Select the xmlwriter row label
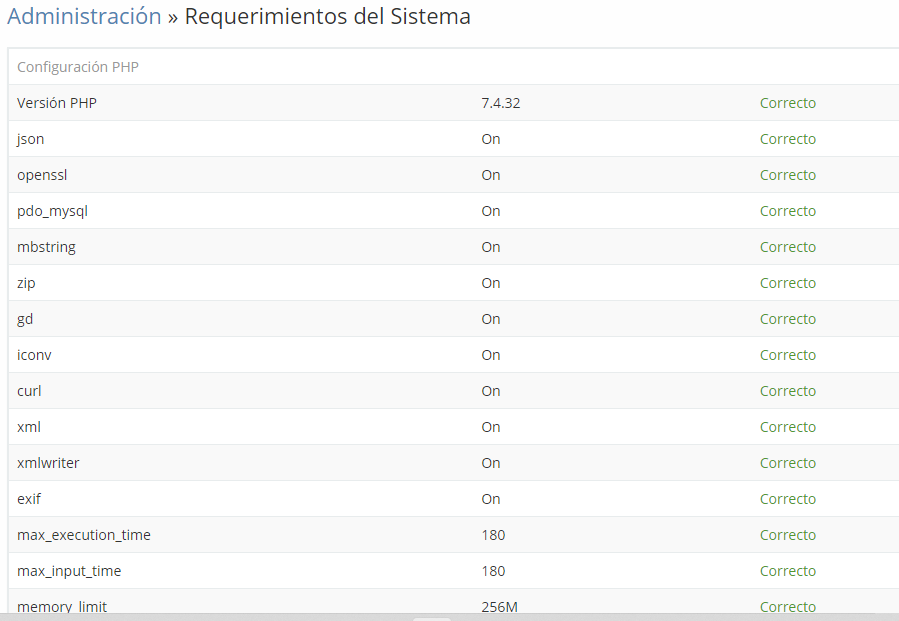899x621 pixels. click(48, 463)
